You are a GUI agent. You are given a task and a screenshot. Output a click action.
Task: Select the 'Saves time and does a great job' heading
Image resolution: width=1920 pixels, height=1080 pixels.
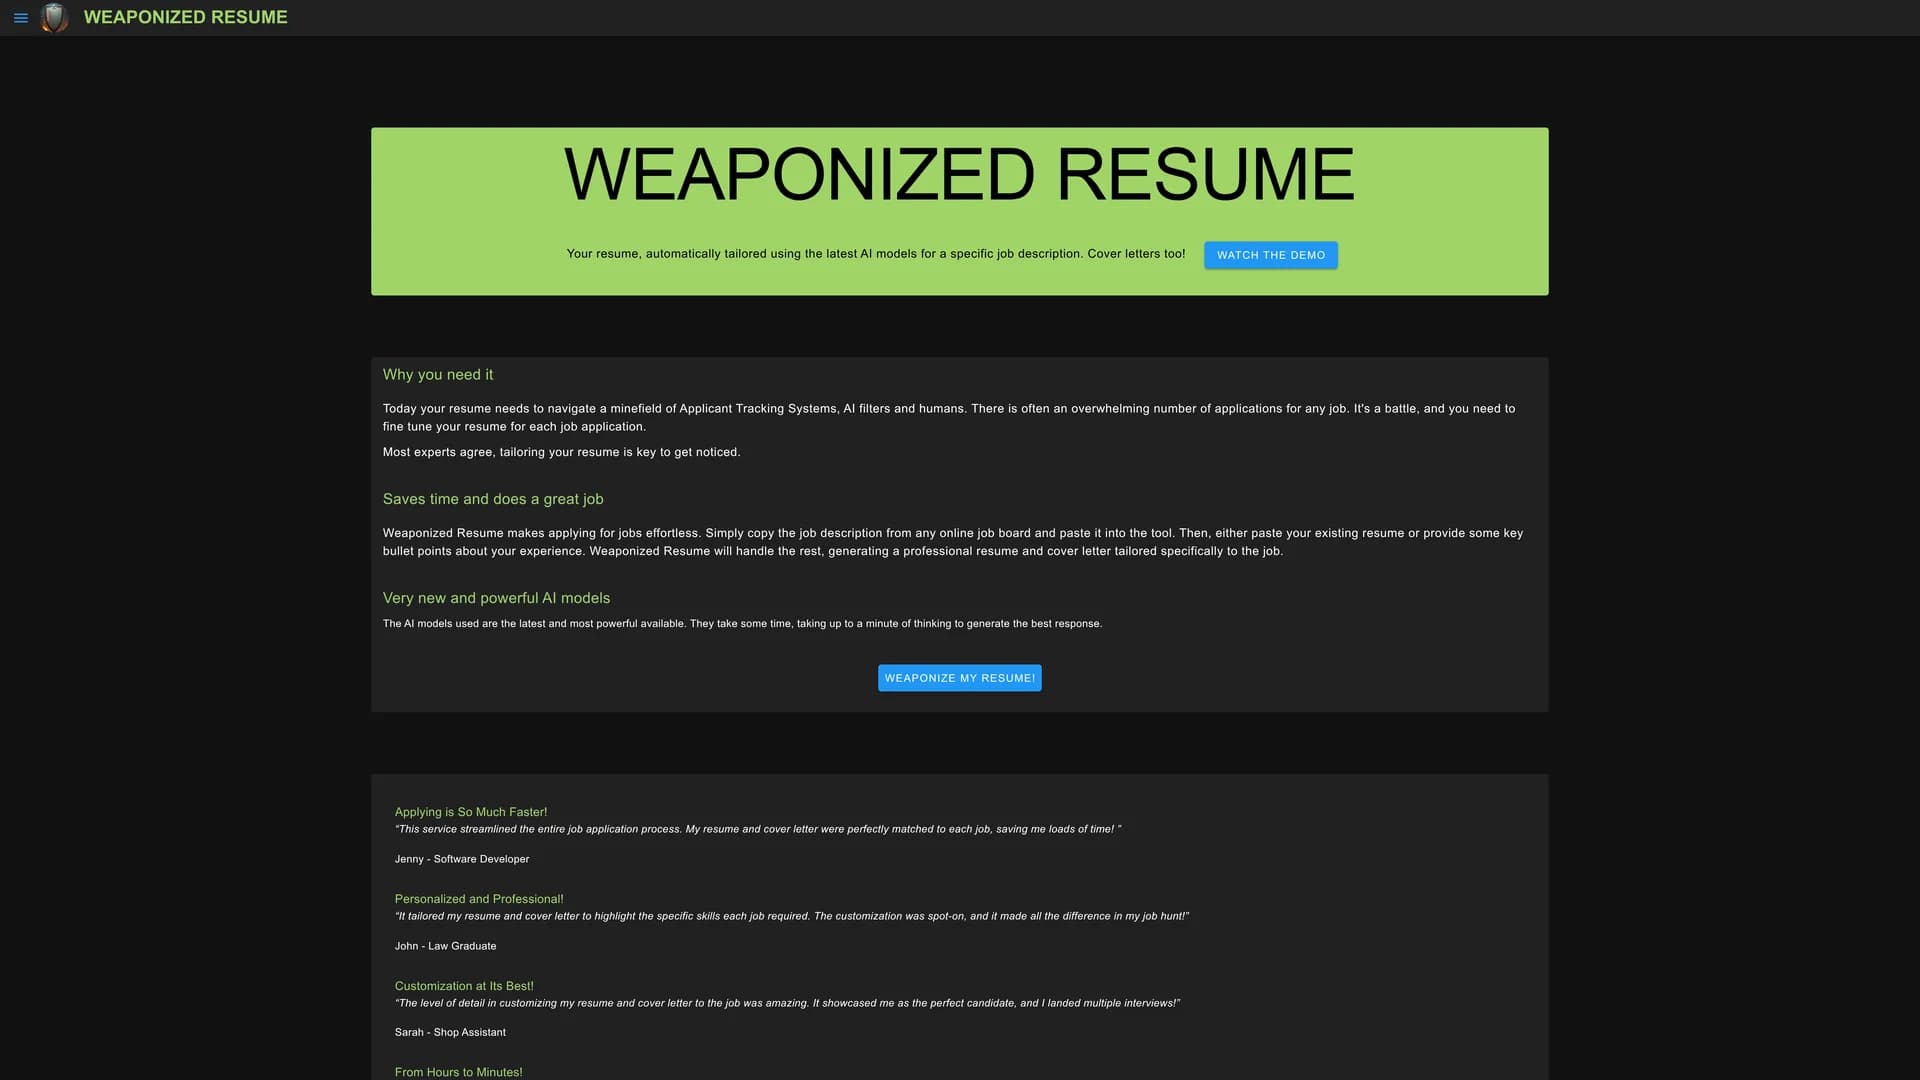(x=493, y=499)
